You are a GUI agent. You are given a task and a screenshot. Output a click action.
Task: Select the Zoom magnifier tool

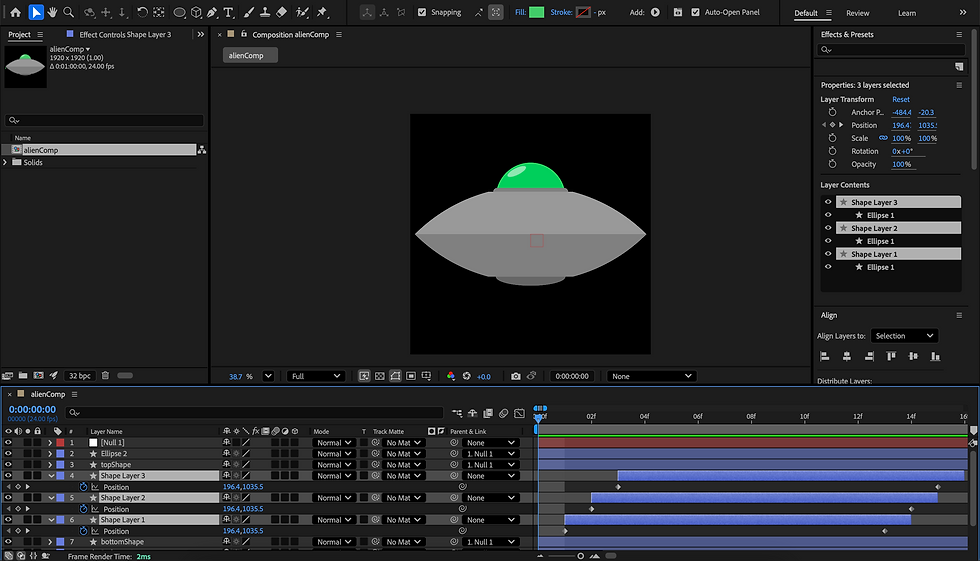[69, 12]
